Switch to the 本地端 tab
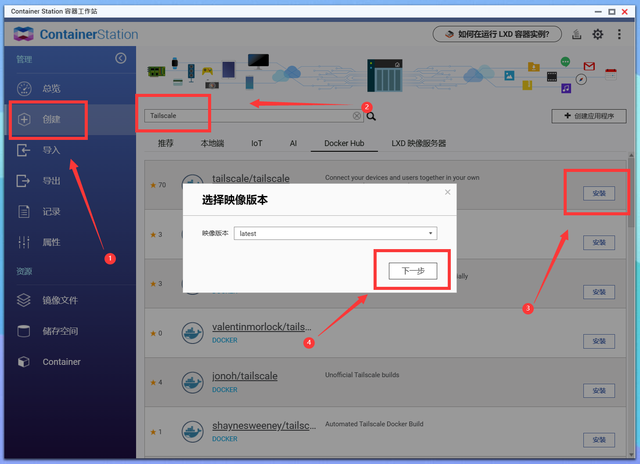 (212, 143)
